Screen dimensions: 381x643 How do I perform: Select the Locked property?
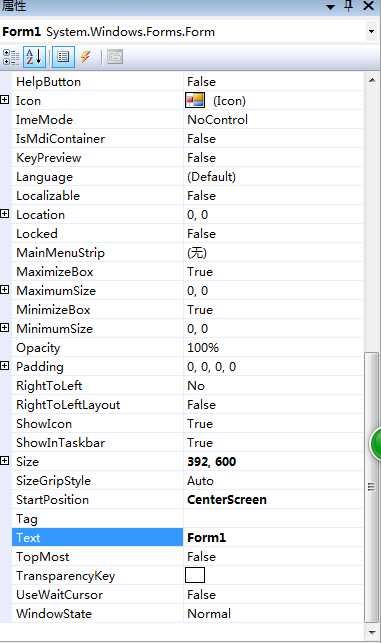pyautogui.click(x=37, y=234)
